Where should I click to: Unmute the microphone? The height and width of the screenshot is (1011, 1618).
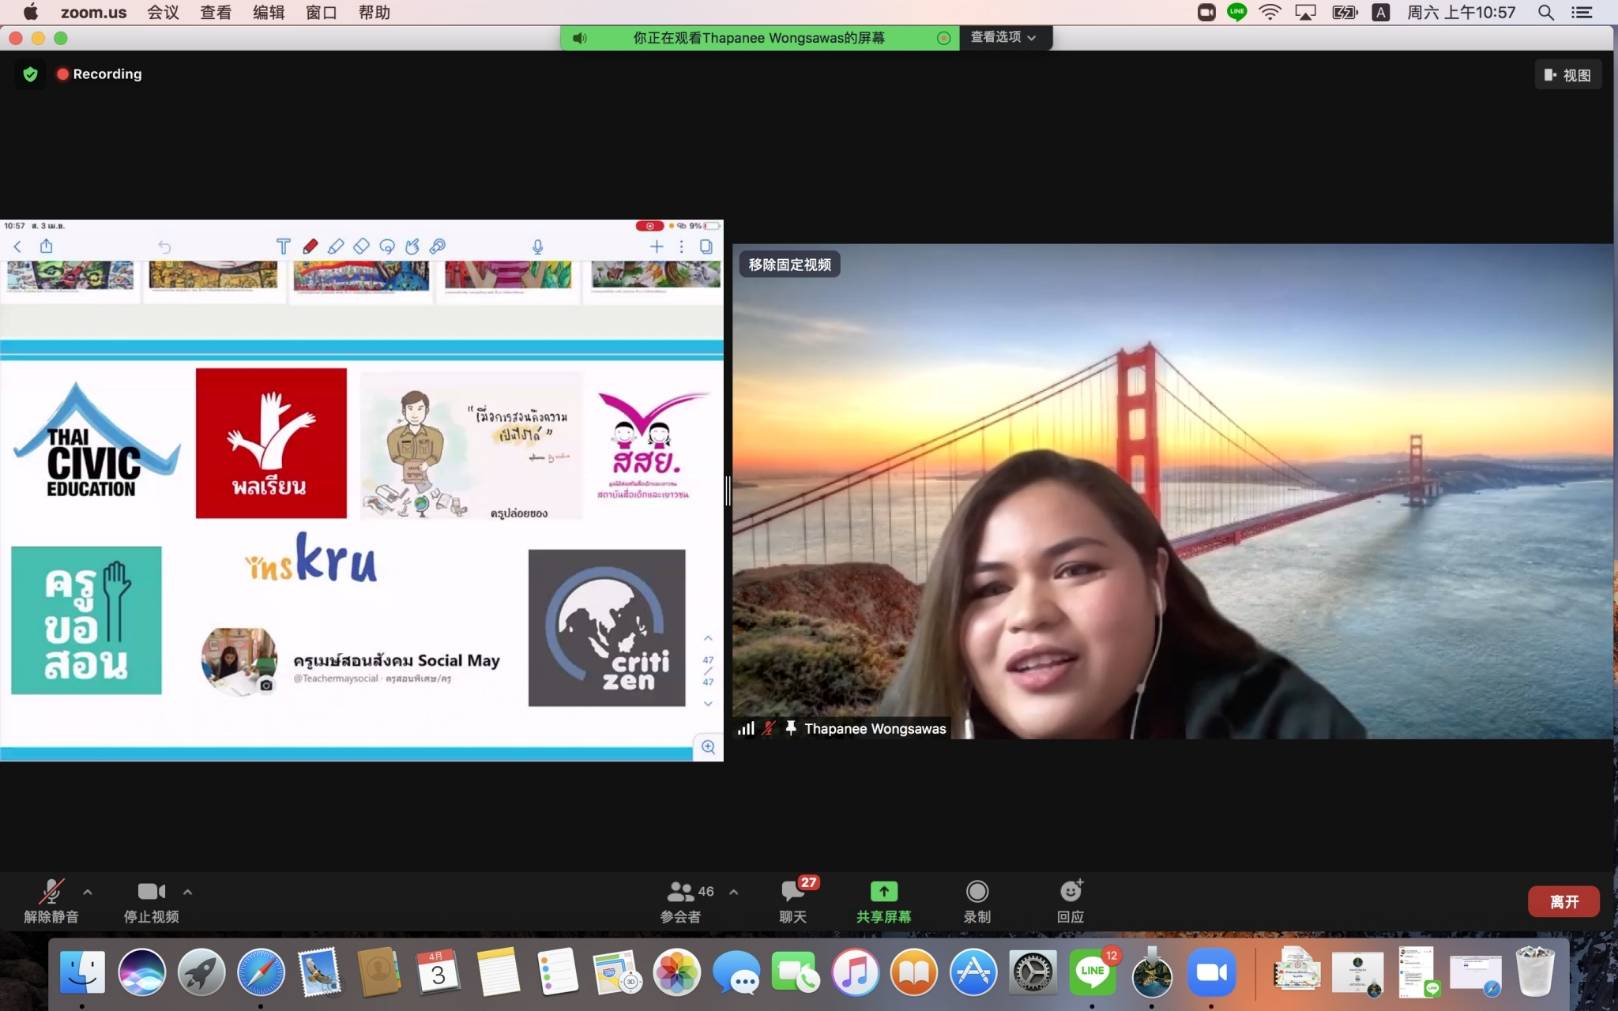click(x=51, y=891)
